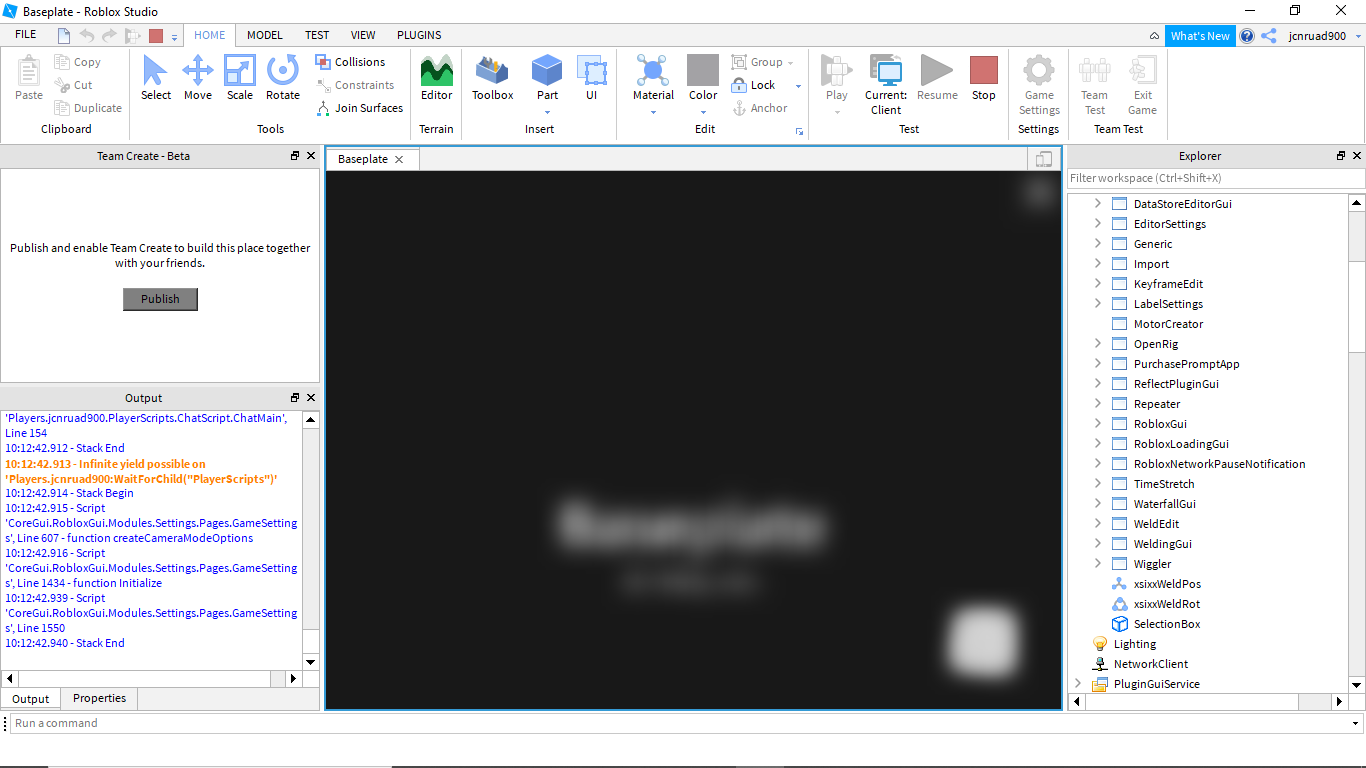Click the Cut command
1366x768 pixels.
pyautogui.click(x=74, y=85)
